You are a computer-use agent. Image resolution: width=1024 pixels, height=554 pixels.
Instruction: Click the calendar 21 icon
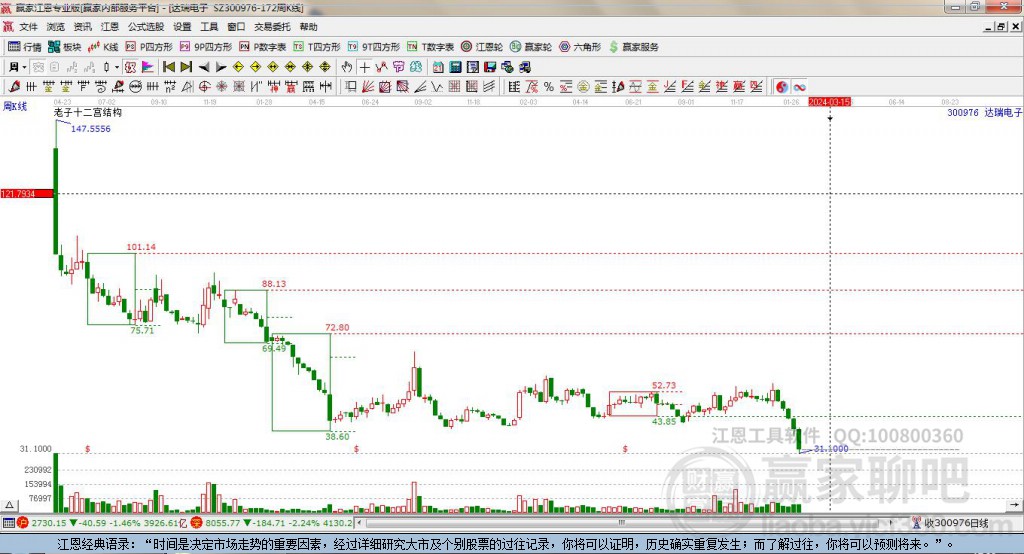pyautogui.click(x=438, y=67)
